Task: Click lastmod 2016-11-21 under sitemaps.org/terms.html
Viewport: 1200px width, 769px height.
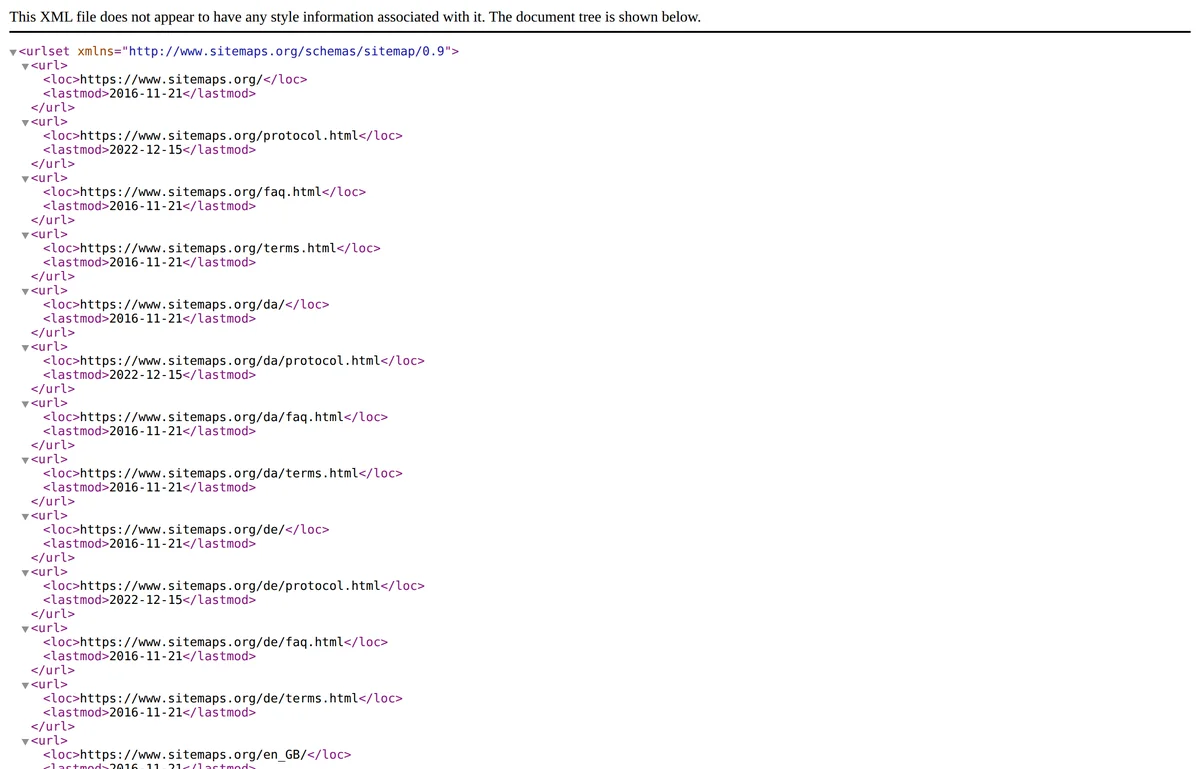Action: (x=145, y=262)
